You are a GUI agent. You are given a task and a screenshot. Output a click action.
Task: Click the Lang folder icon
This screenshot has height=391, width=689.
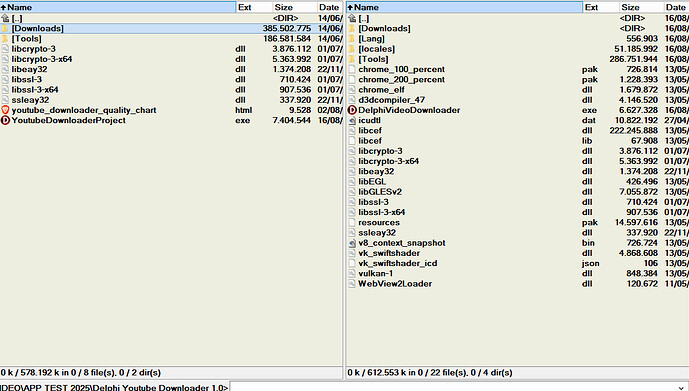(x=352, y=39)
